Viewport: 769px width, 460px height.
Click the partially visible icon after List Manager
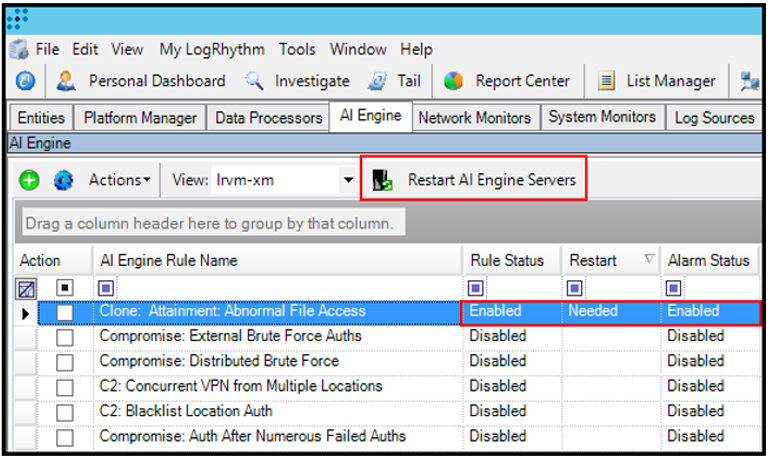point(750,81)
